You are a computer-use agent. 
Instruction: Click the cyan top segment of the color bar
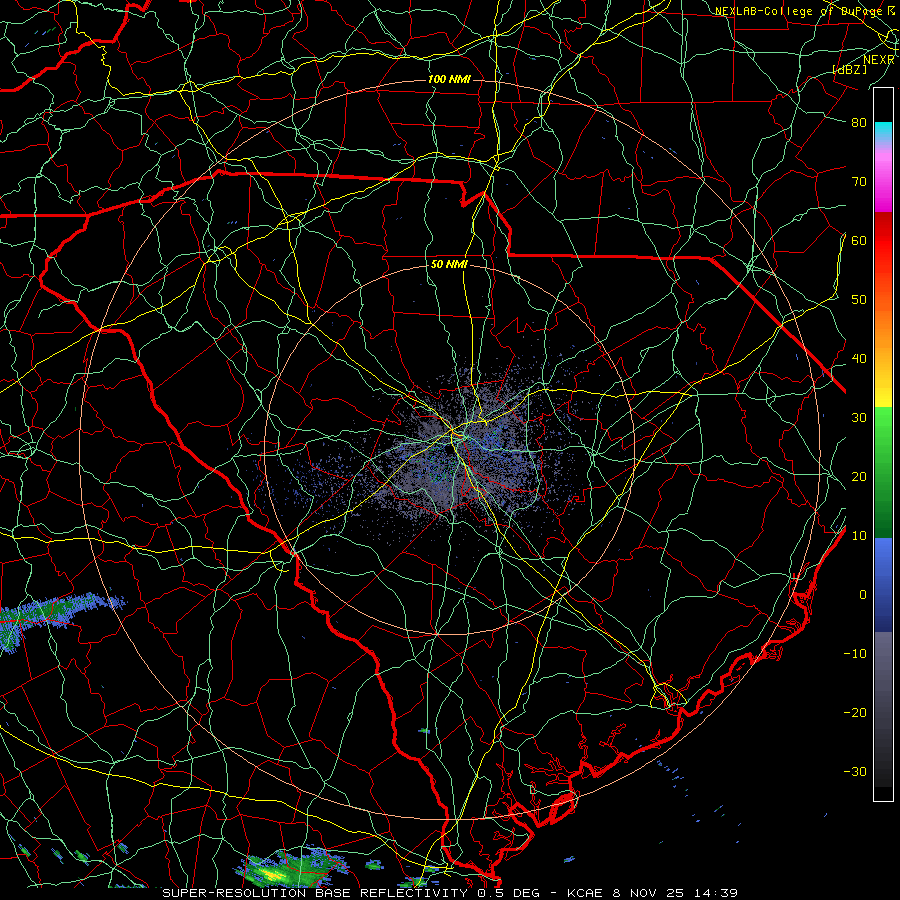coord(883,132)
